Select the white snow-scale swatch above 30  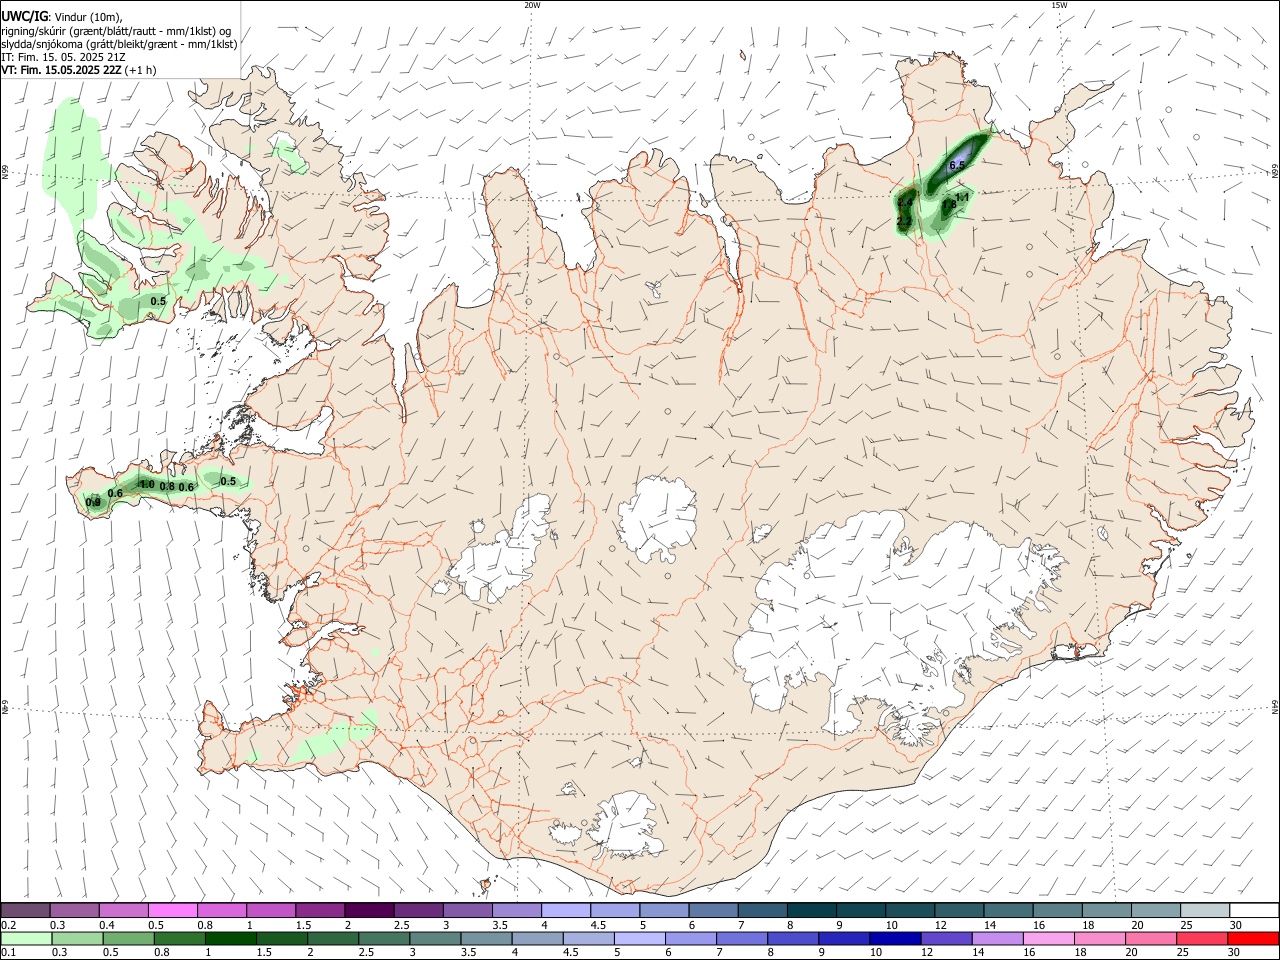point(1254,910)
